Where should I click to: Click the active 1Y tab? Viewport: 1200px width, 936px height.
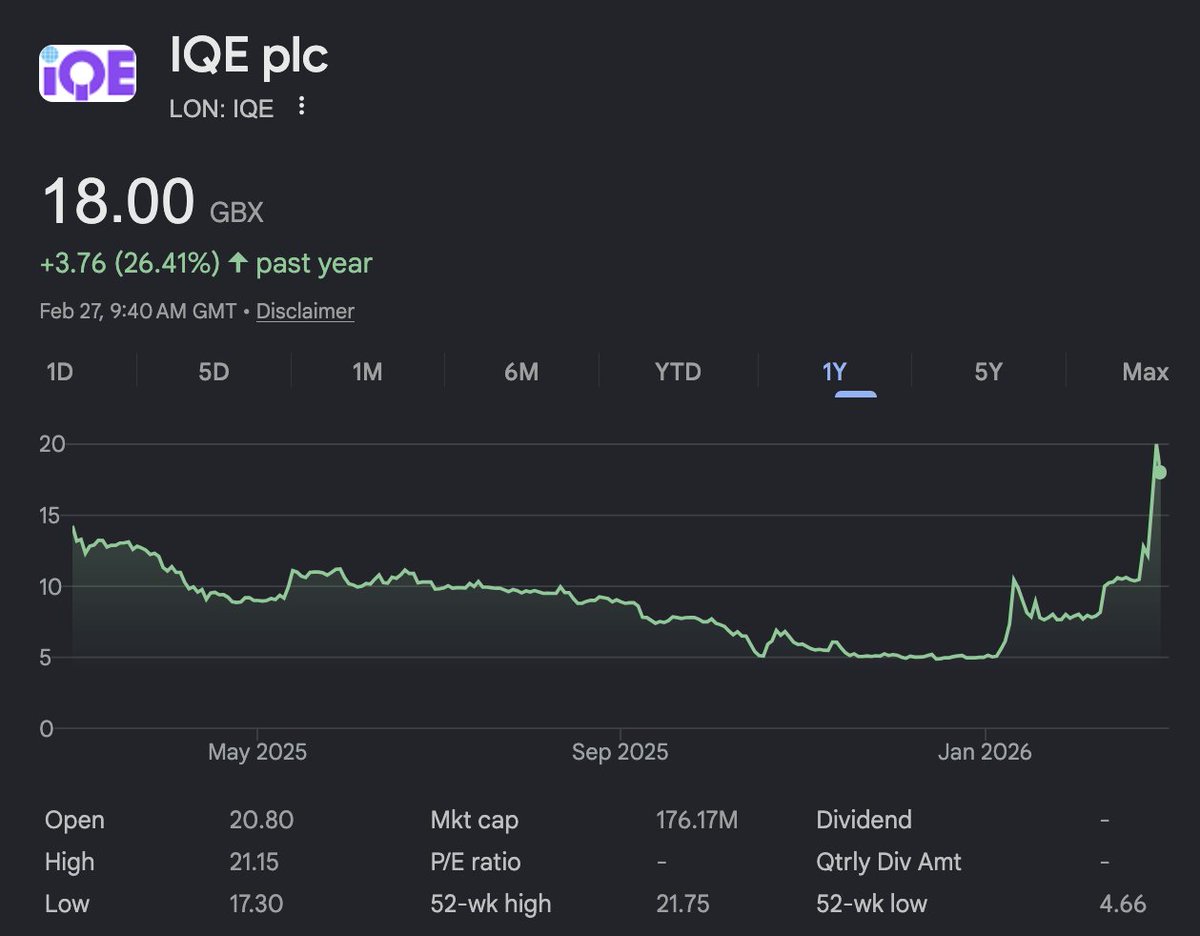834,372
